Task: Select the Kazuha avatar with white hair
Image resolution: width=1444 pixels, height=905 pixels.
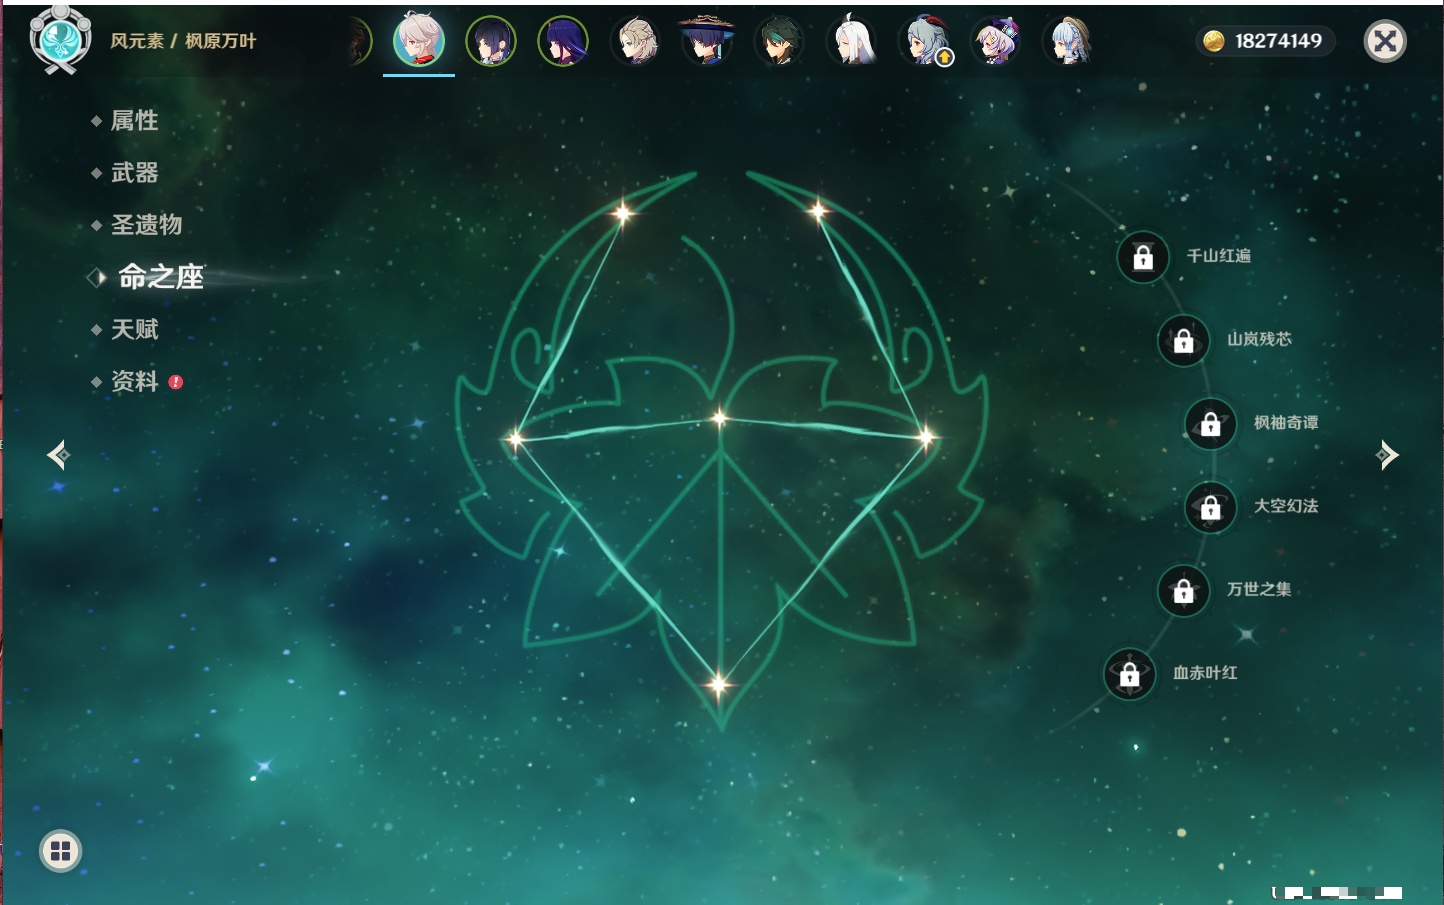Action: pyautogui.click(x=419, y=40)
